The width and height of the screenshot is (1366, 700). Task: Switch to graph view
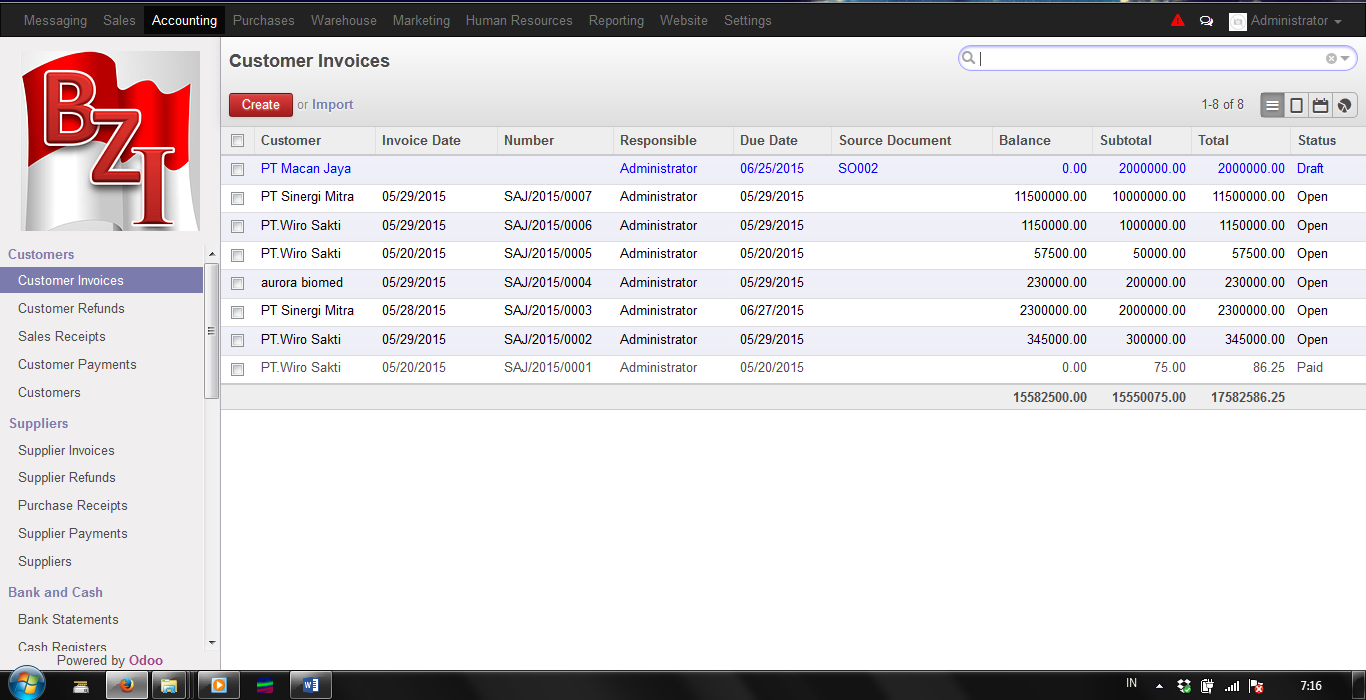click(1344, 105)
